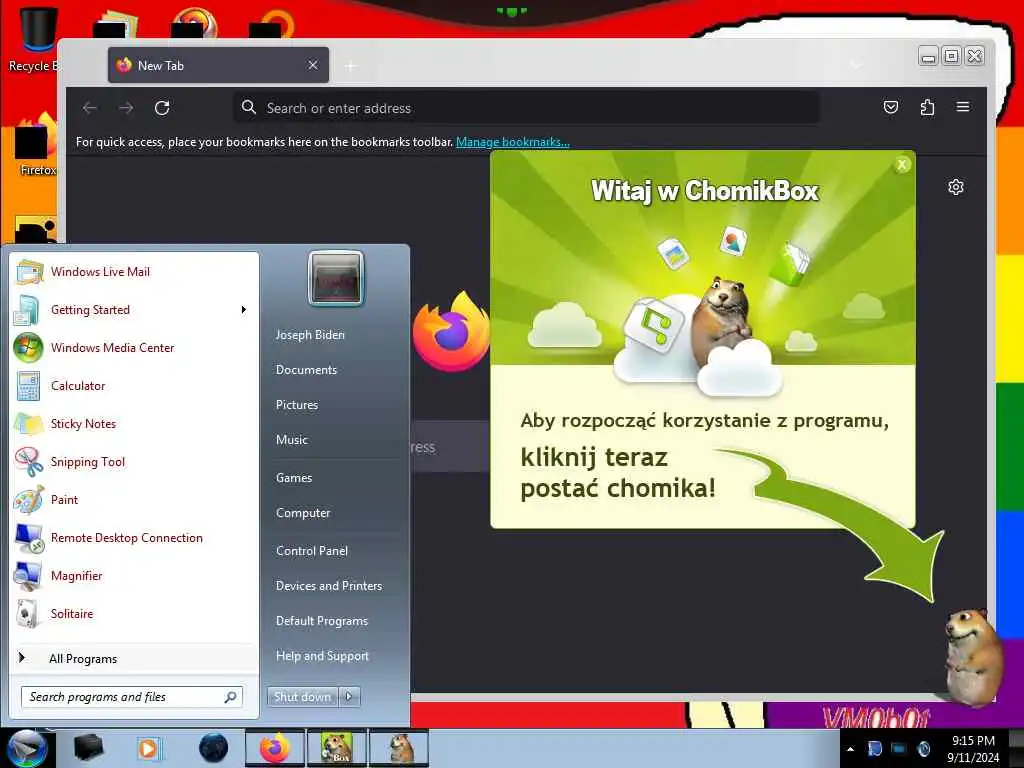Close the ChomikBox welcome popup
This screenshot has width=1024, height=768.
tap(902, 165)
